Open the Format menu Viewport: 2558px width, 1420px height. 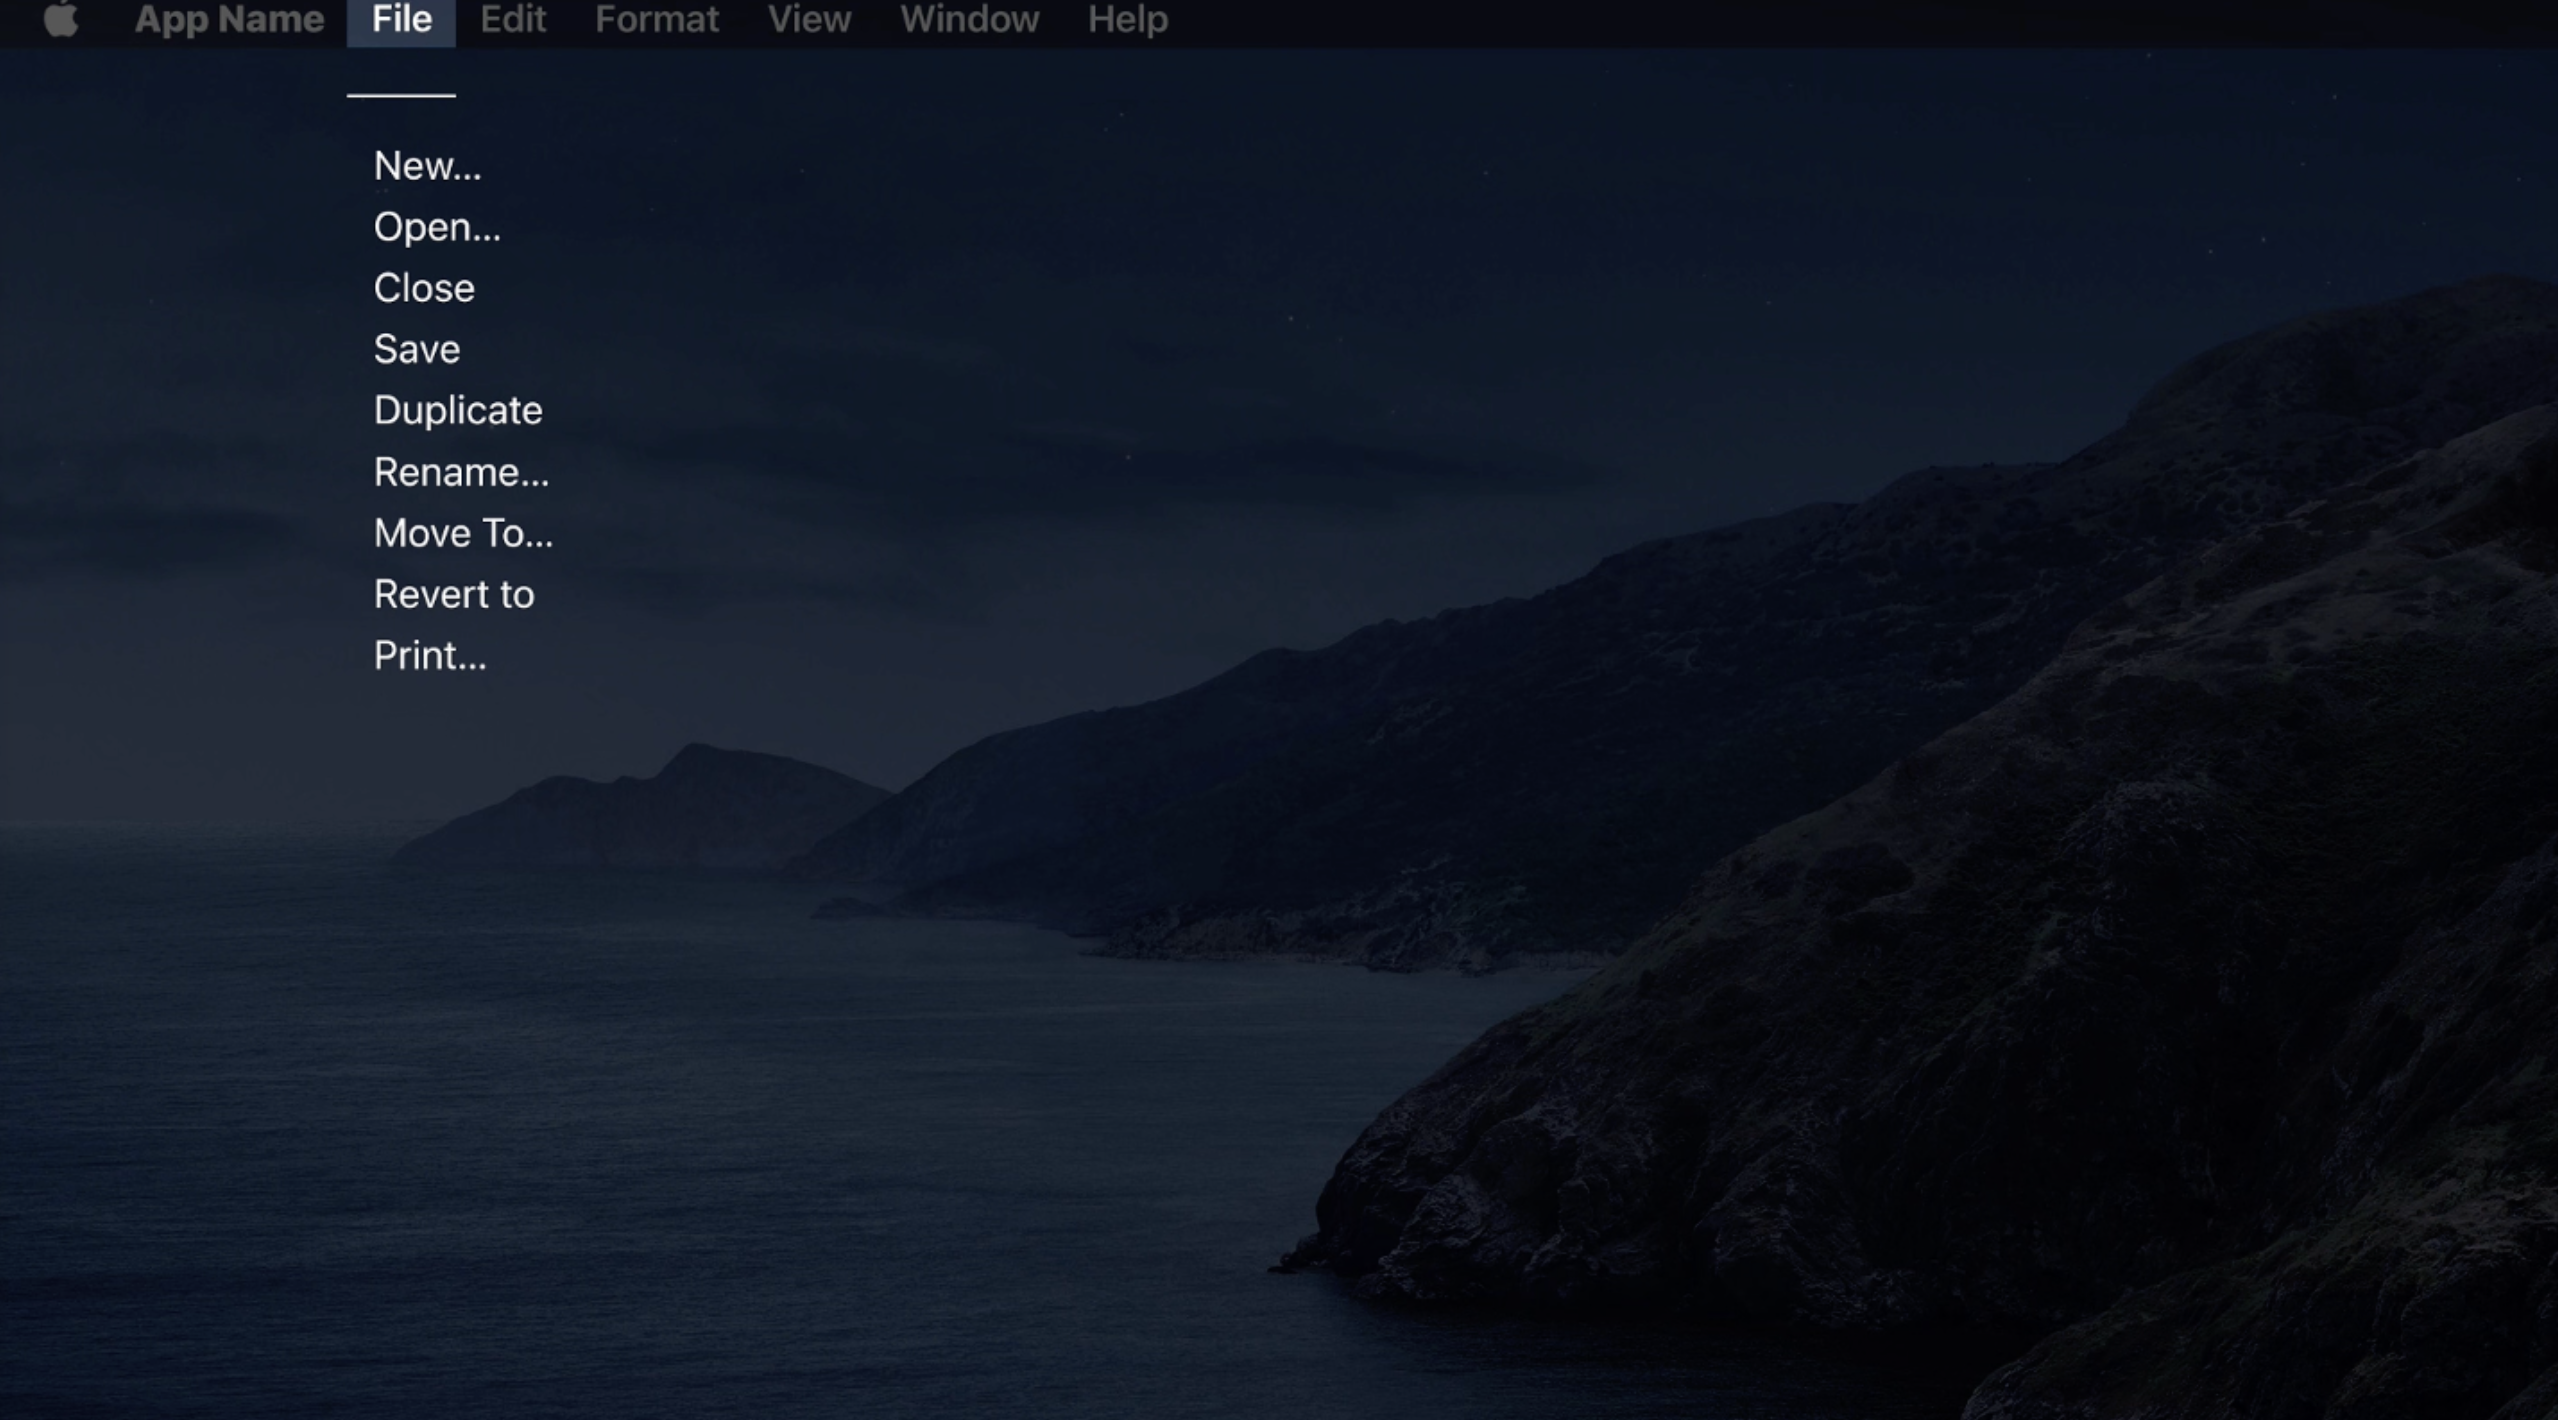pos(656,19)
